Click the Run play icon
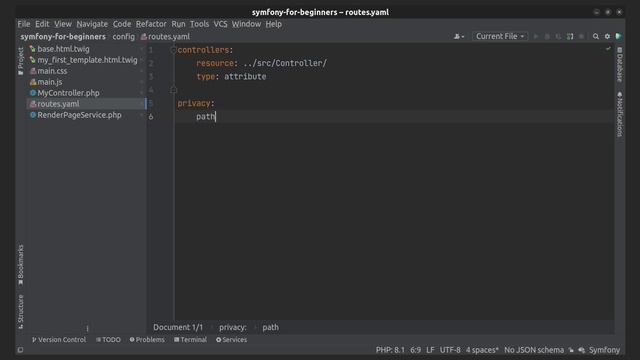640x360 pixels. click(x=536, y=36)
